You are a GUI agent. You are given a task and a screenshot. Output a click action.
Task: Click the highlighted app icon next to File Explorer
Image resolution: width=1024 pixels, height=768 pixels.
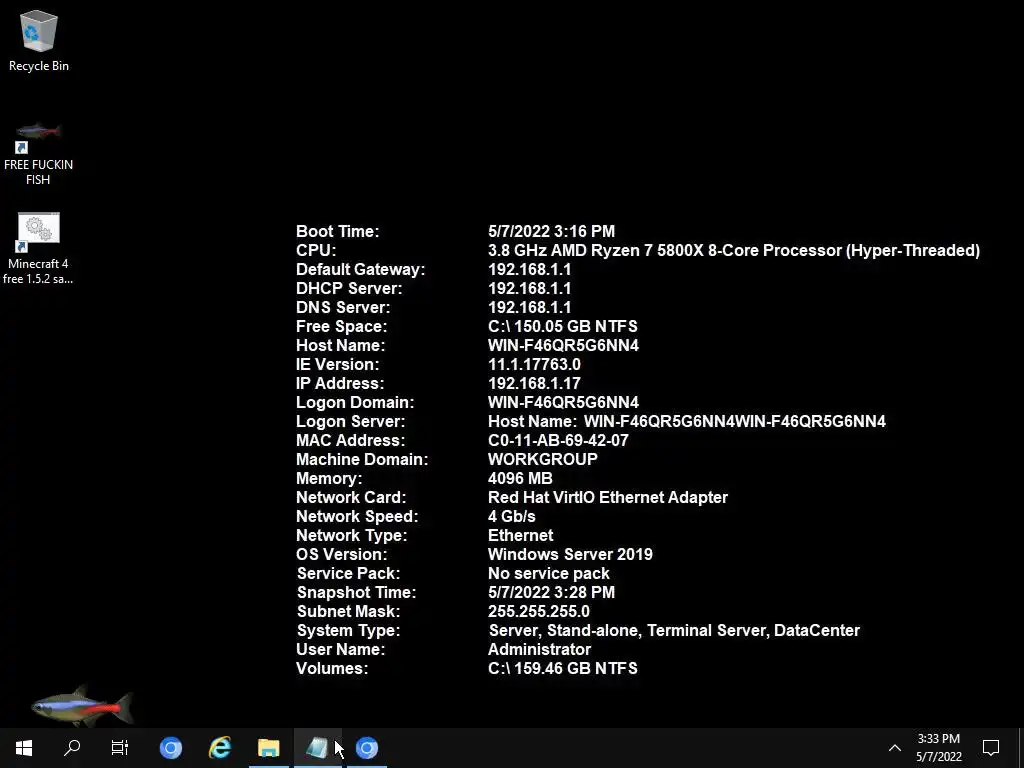coord(317,748)
